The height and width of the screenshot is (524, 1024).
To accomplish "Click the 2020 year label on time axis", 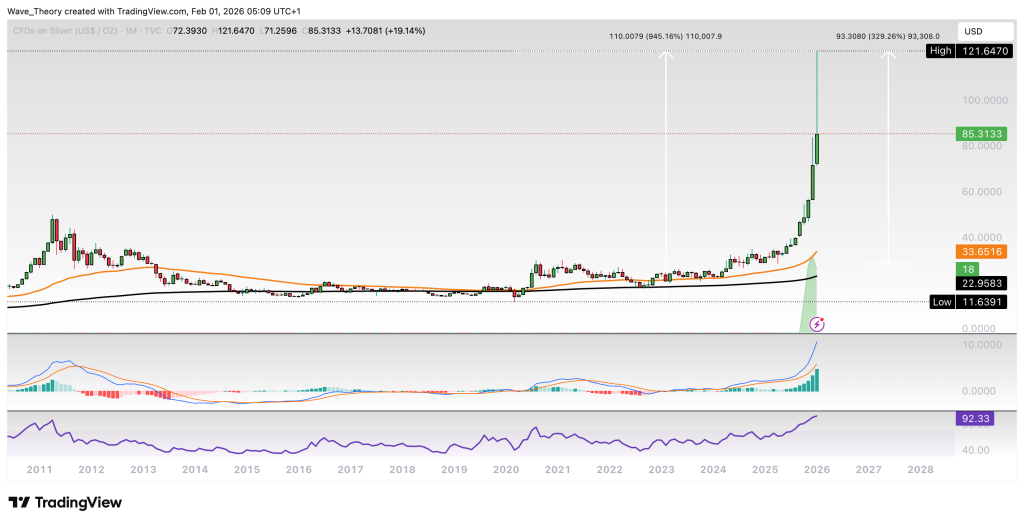I will (x=506, y=469).
